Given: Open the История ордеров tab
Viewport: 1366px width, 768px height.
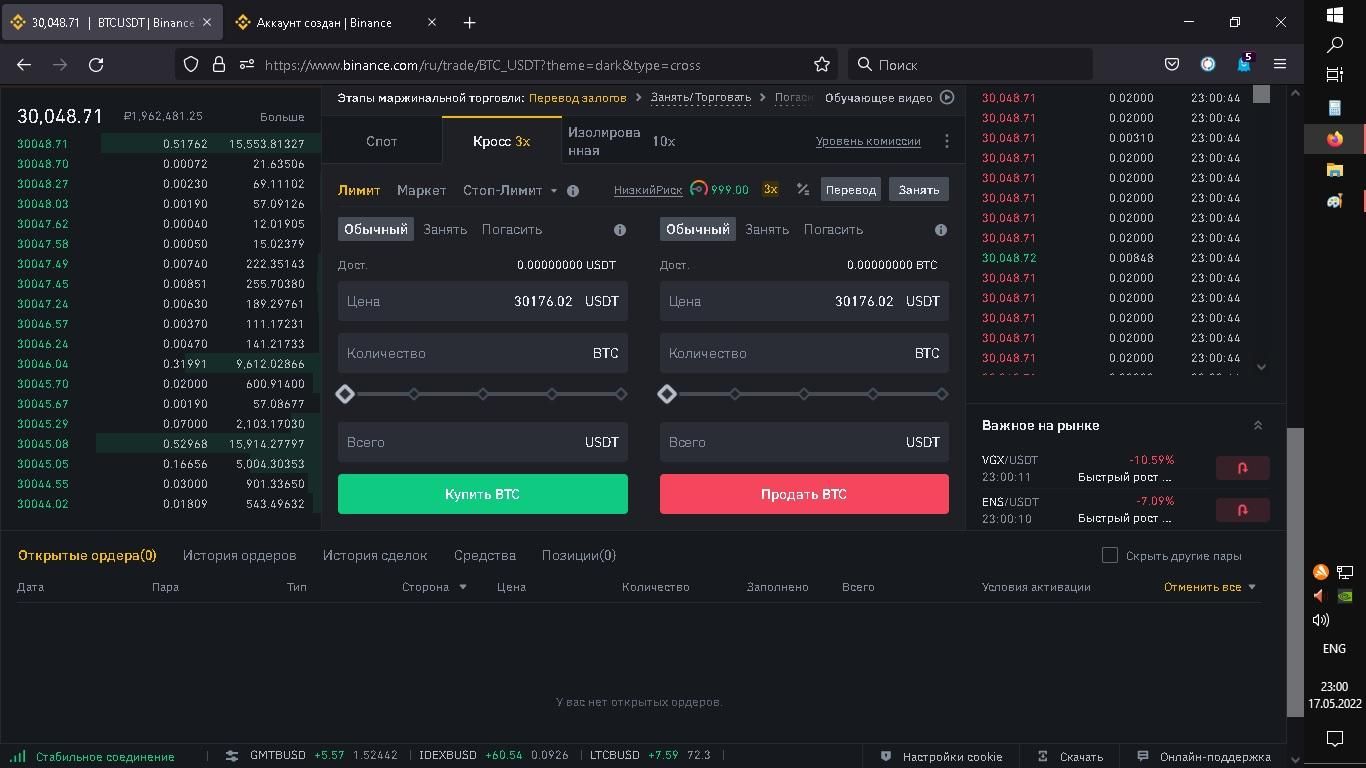Looking at the screenshot, I should (239, 555).
